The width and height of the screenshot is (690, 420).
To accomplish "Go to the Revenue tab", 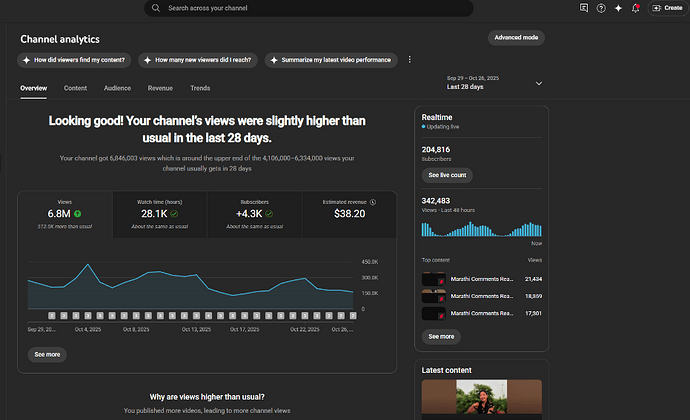I will point(160,88).
